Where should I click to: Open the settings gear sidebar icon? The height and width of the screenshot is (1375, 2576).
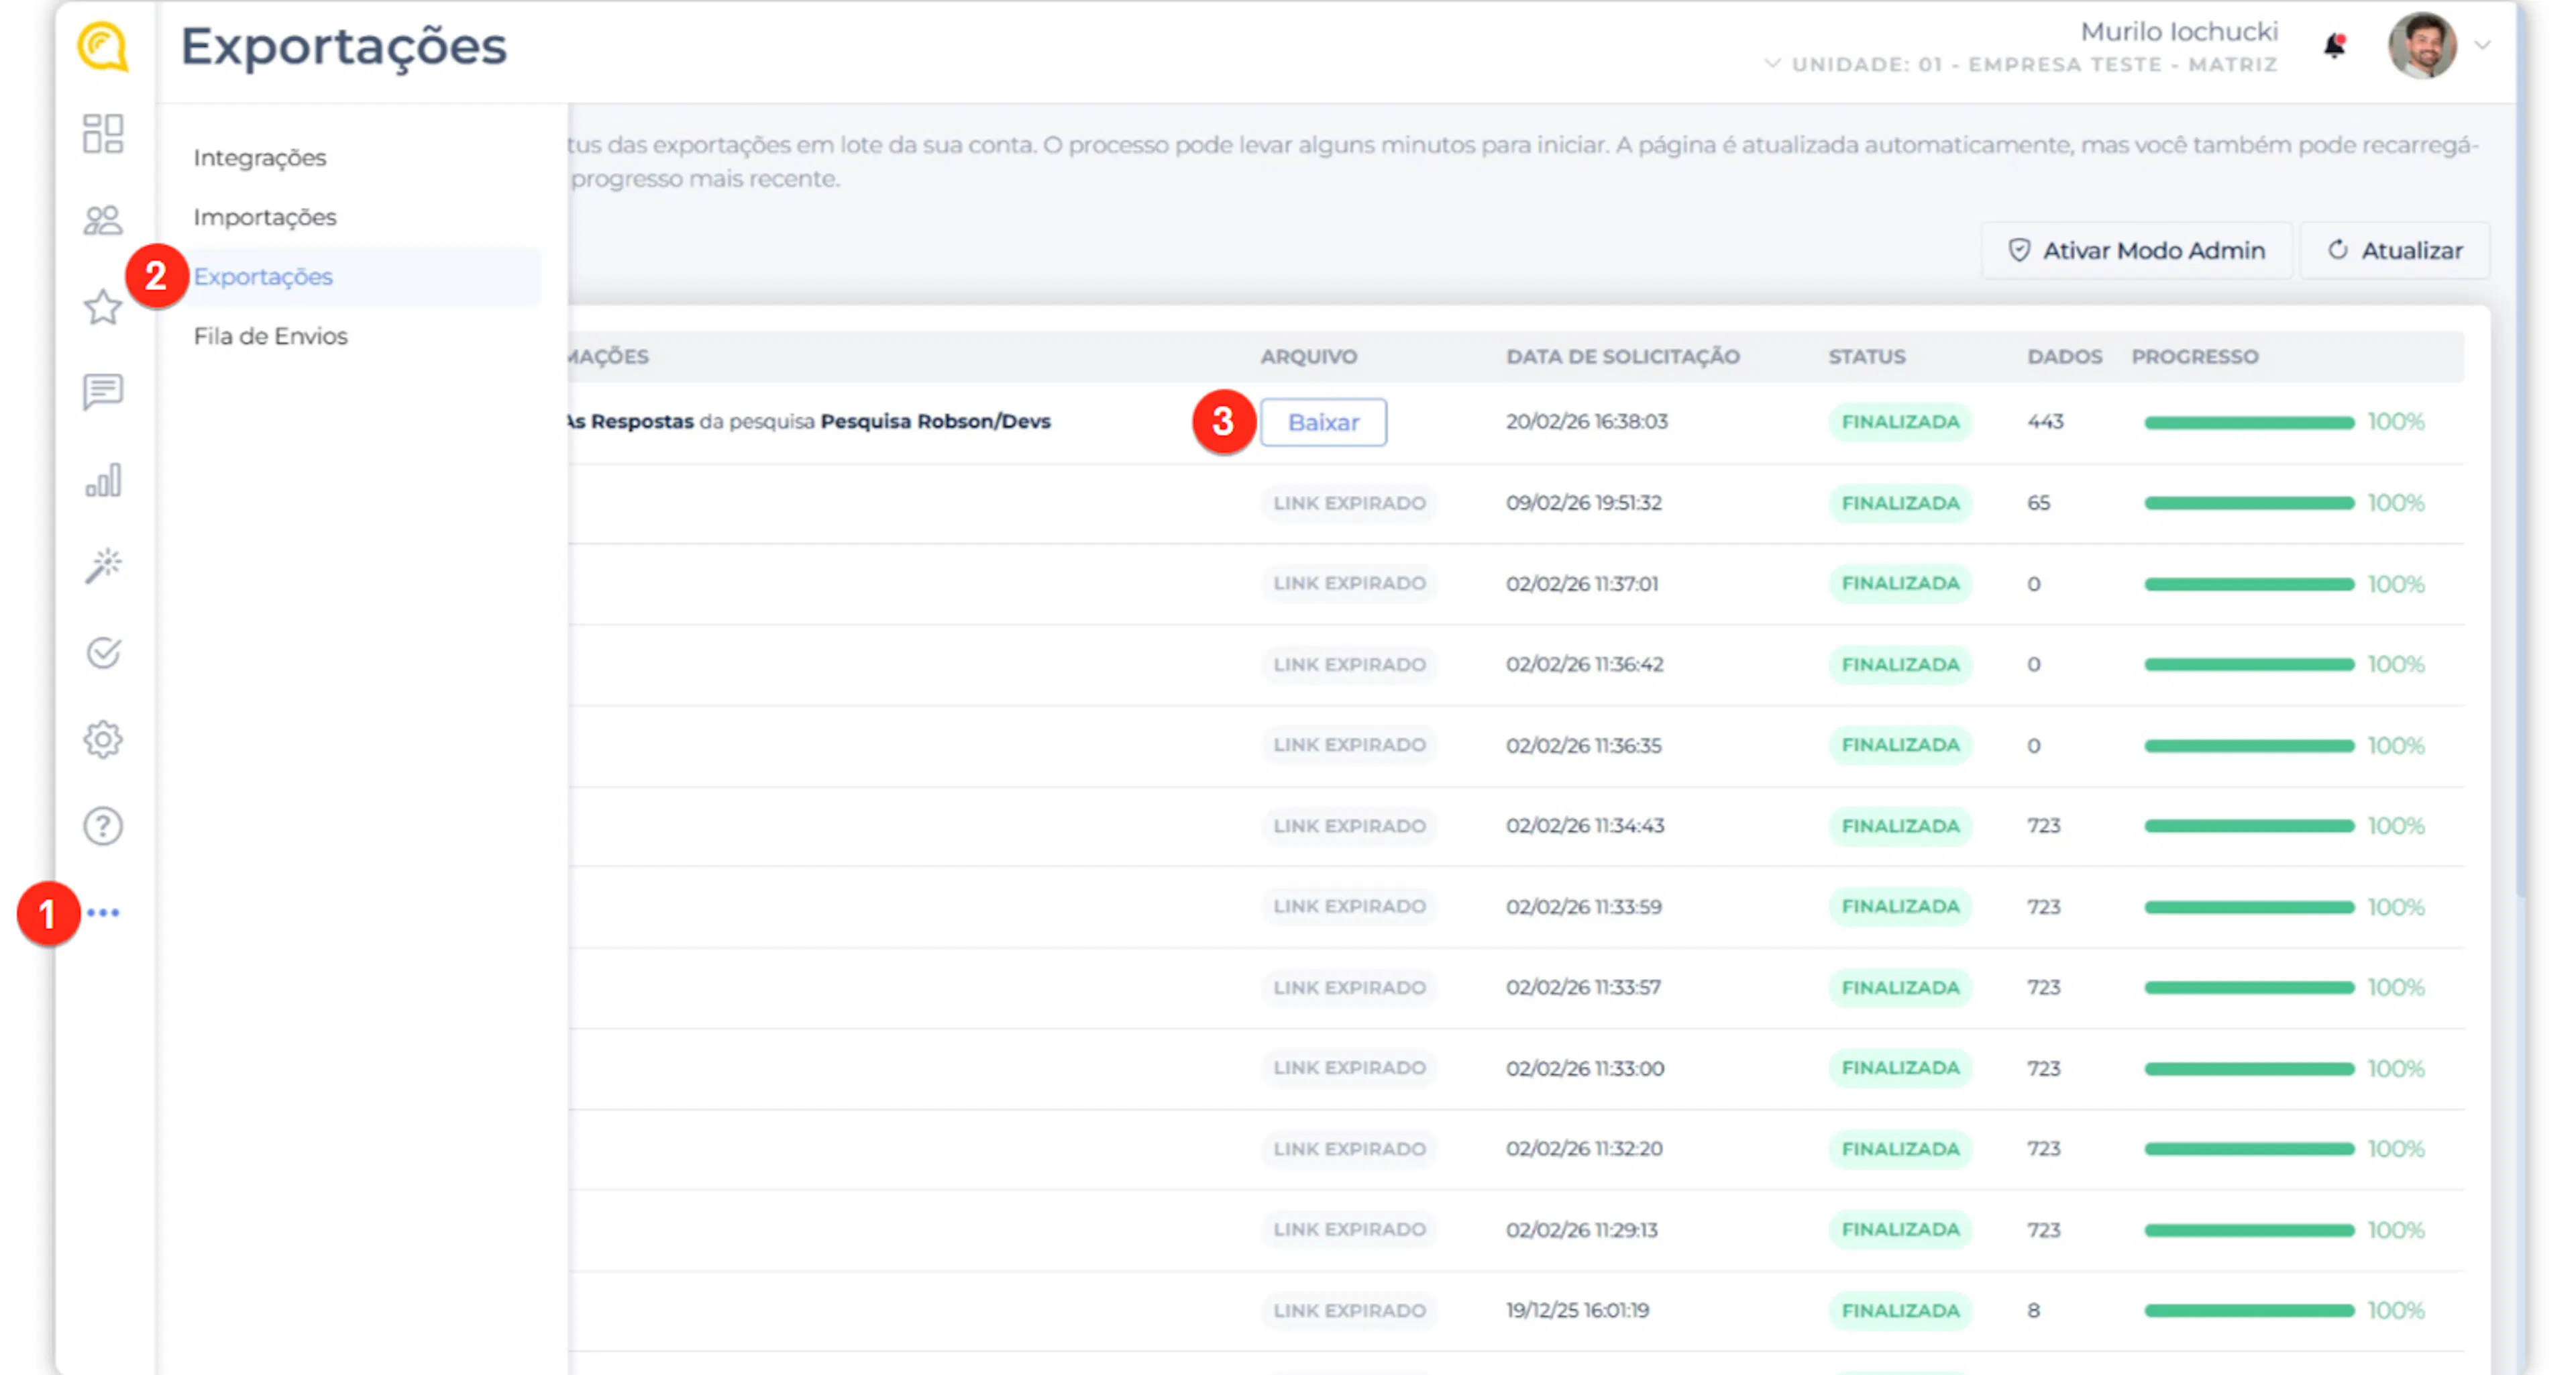(103, 740)
